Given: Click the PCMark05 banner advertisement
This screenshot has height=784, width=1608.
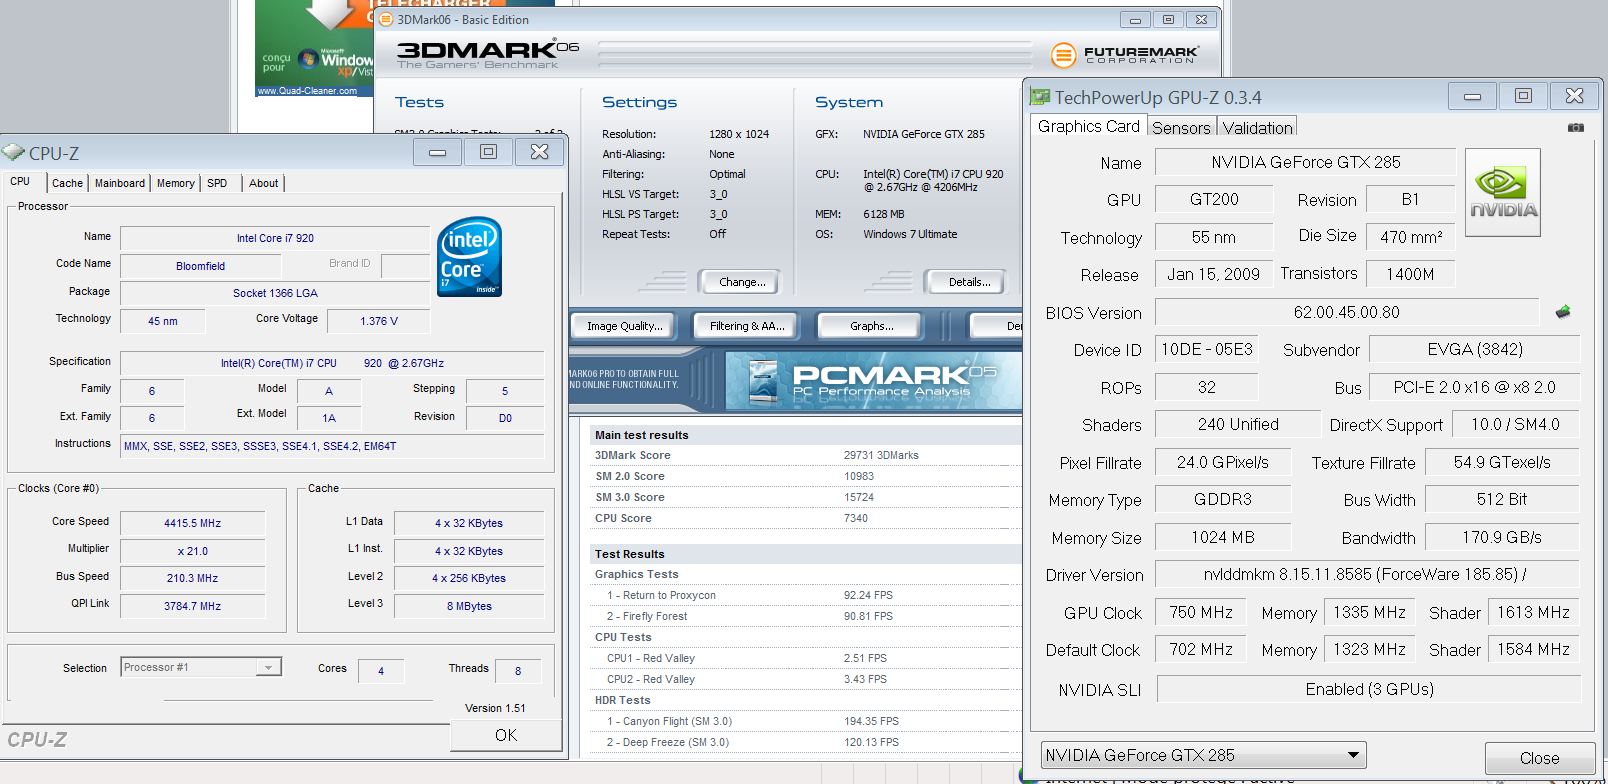Looking at the screenshot, I should pyautogui.click(x=873, y=381).
